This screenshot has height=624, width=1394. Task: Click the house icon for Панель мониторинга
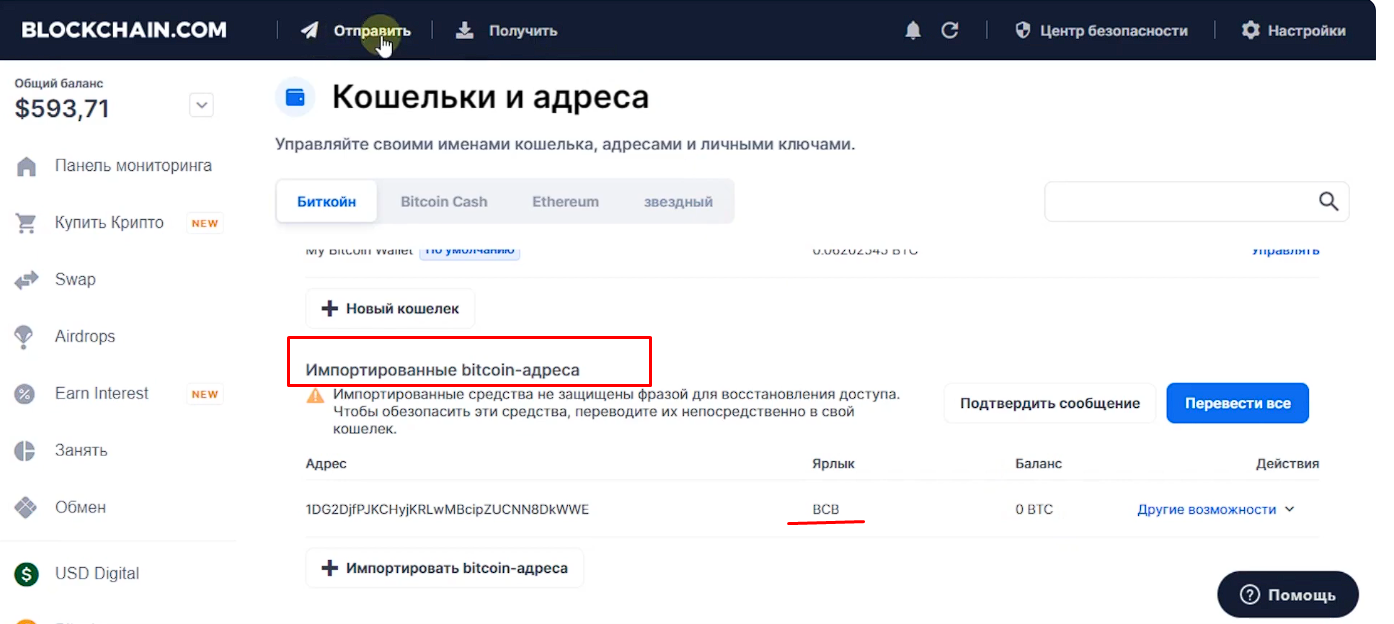click(26, 167)
